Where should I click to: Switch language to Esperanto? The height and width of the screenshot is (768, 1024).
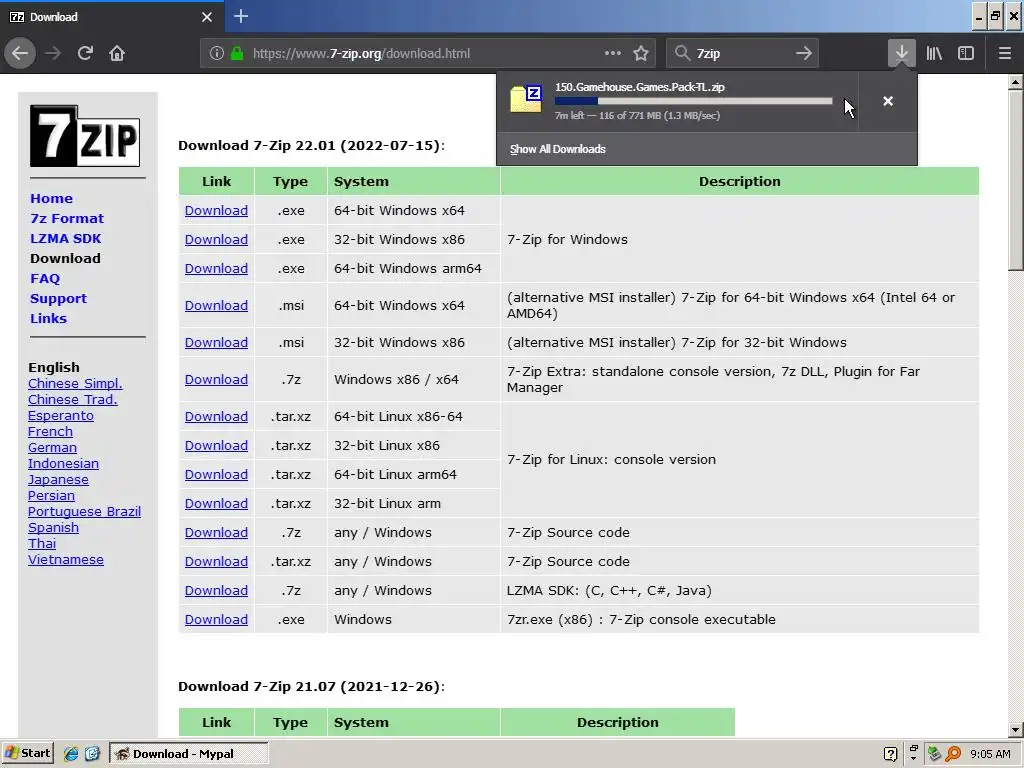pos(61,415)
